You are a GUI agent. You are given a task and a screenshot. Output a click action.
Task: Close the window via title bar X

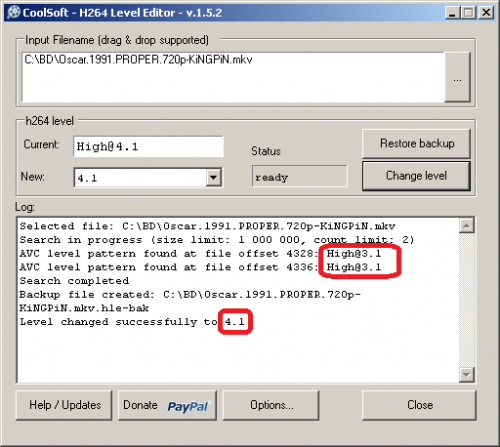click(x=486, y=13)
